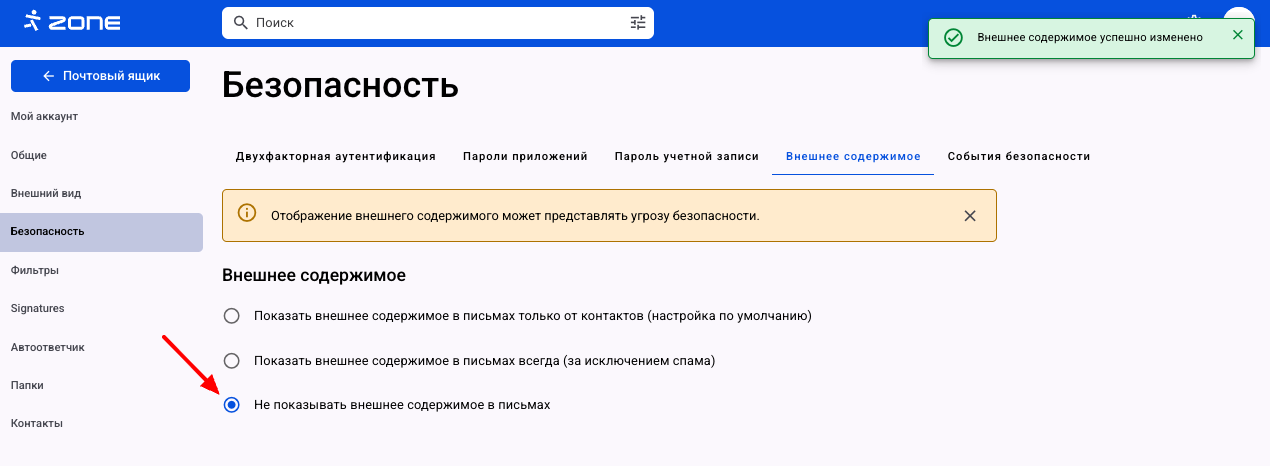This screenshot has height=466, width=1270.
Task: Dismiss the green success notification
Action: coord(1238,36)
